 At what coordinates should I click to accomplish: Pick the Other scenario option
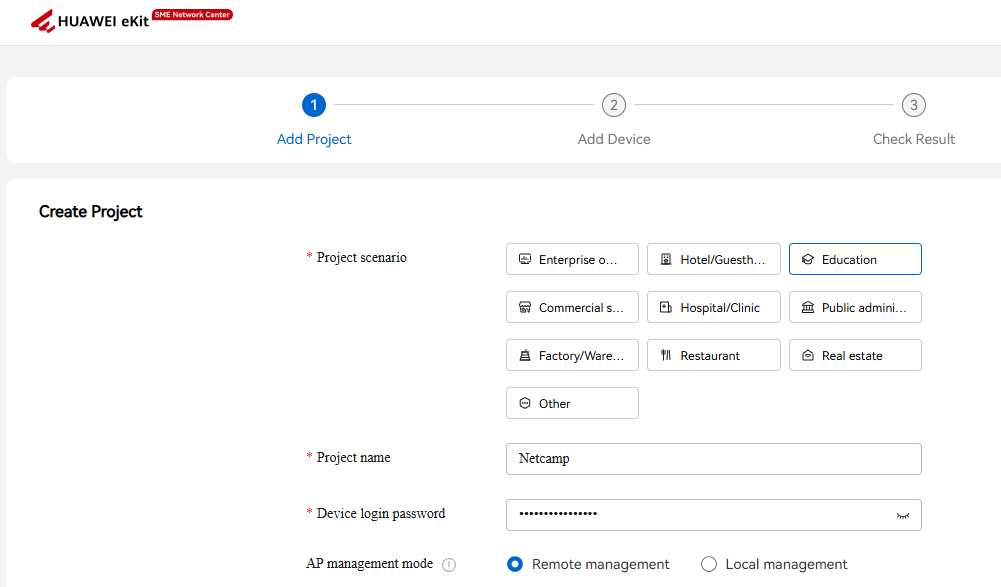coord(572,403)
